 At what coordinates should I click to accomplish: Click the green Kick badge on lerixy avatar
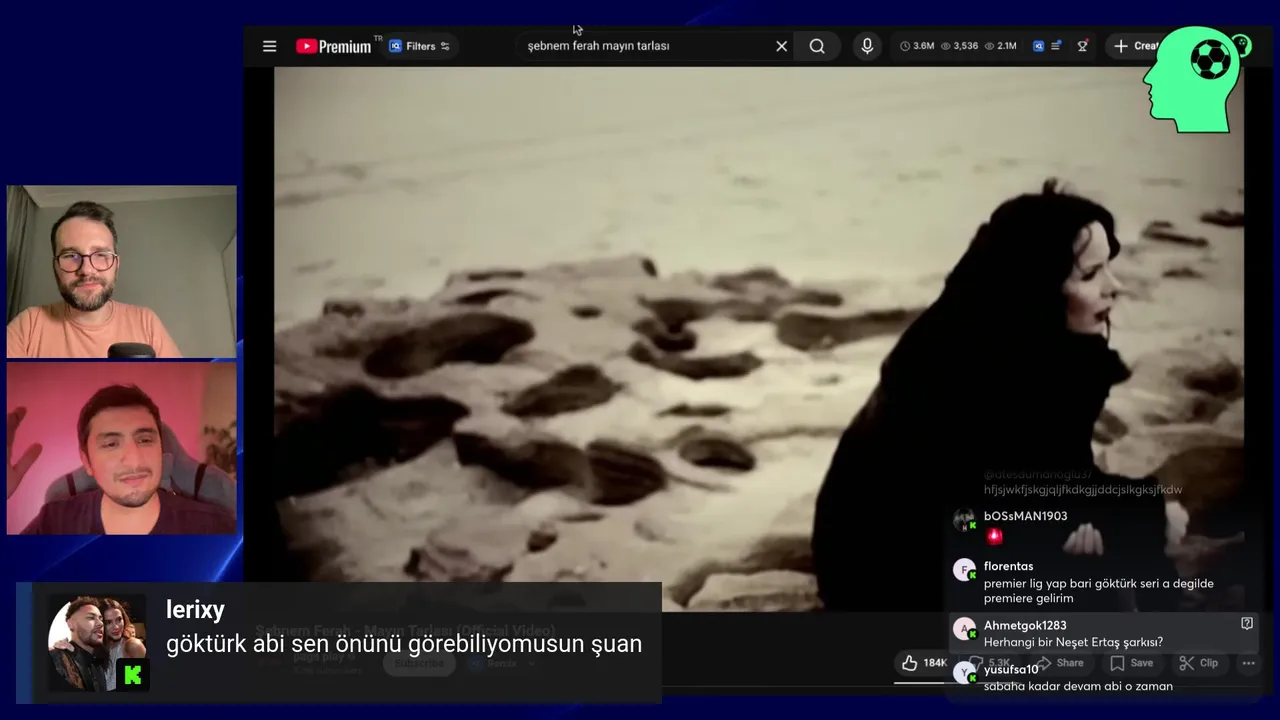[x=133, y=675]
